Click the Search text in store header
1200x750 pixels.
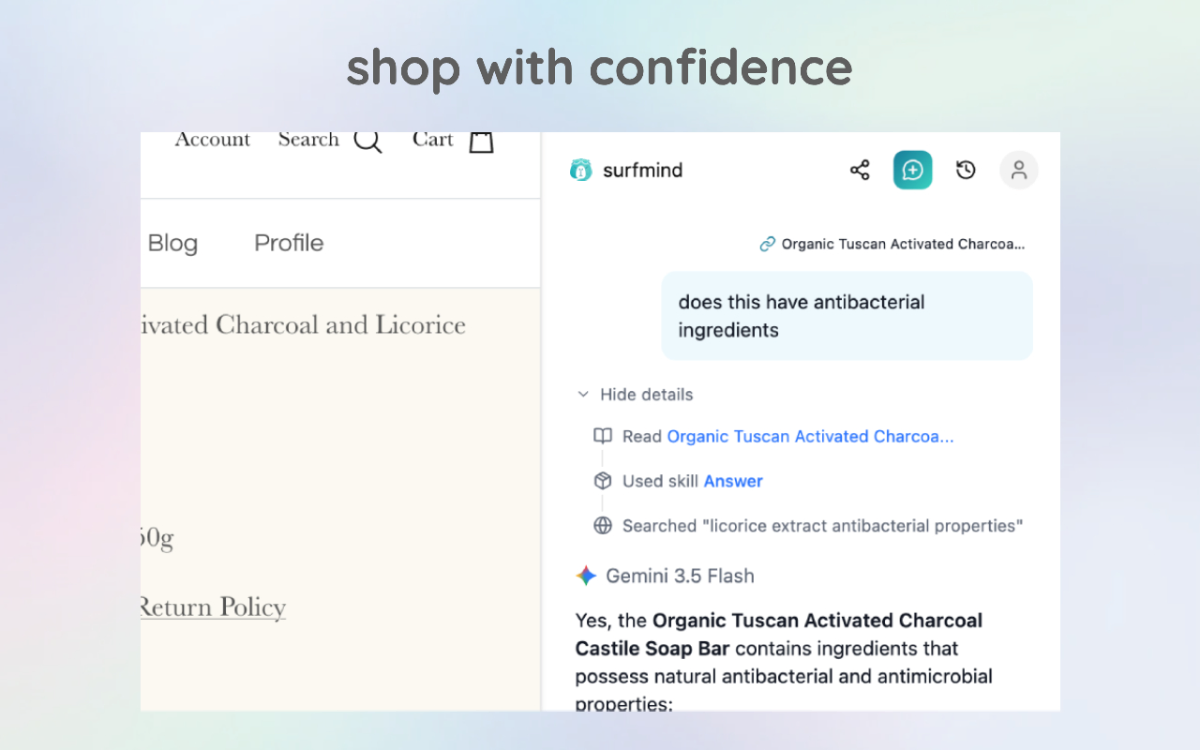[x=308, y=140]
